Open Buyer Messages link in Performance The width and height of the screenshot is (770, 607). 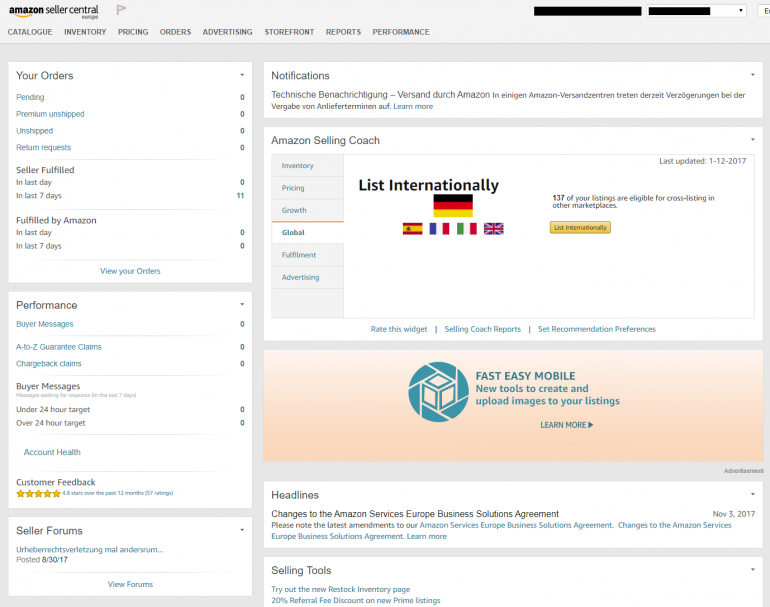[45, 324]
